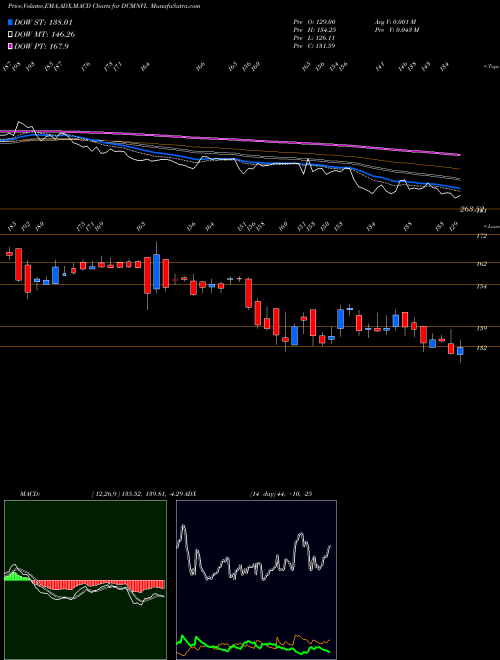Click the 'MACD:' panel label
Image resolution: width=500 pixels, height=660 pixels.
tap(29, 494)
